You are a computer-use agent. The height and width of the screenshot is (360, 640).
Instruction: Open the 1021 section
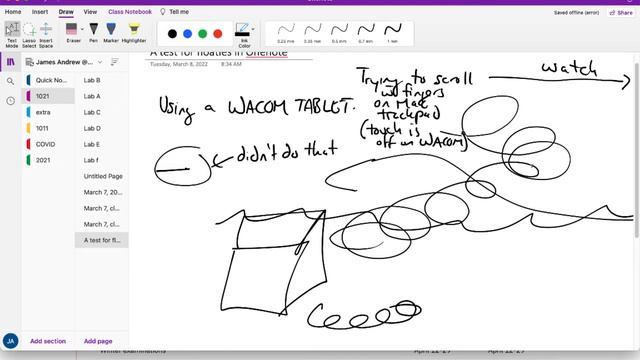[48, 96]
